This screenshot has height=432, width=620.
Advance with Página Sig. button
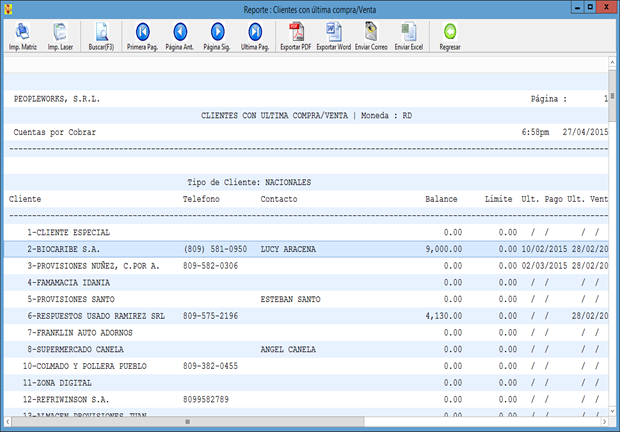pyautogui.click(x=216, y=35)
